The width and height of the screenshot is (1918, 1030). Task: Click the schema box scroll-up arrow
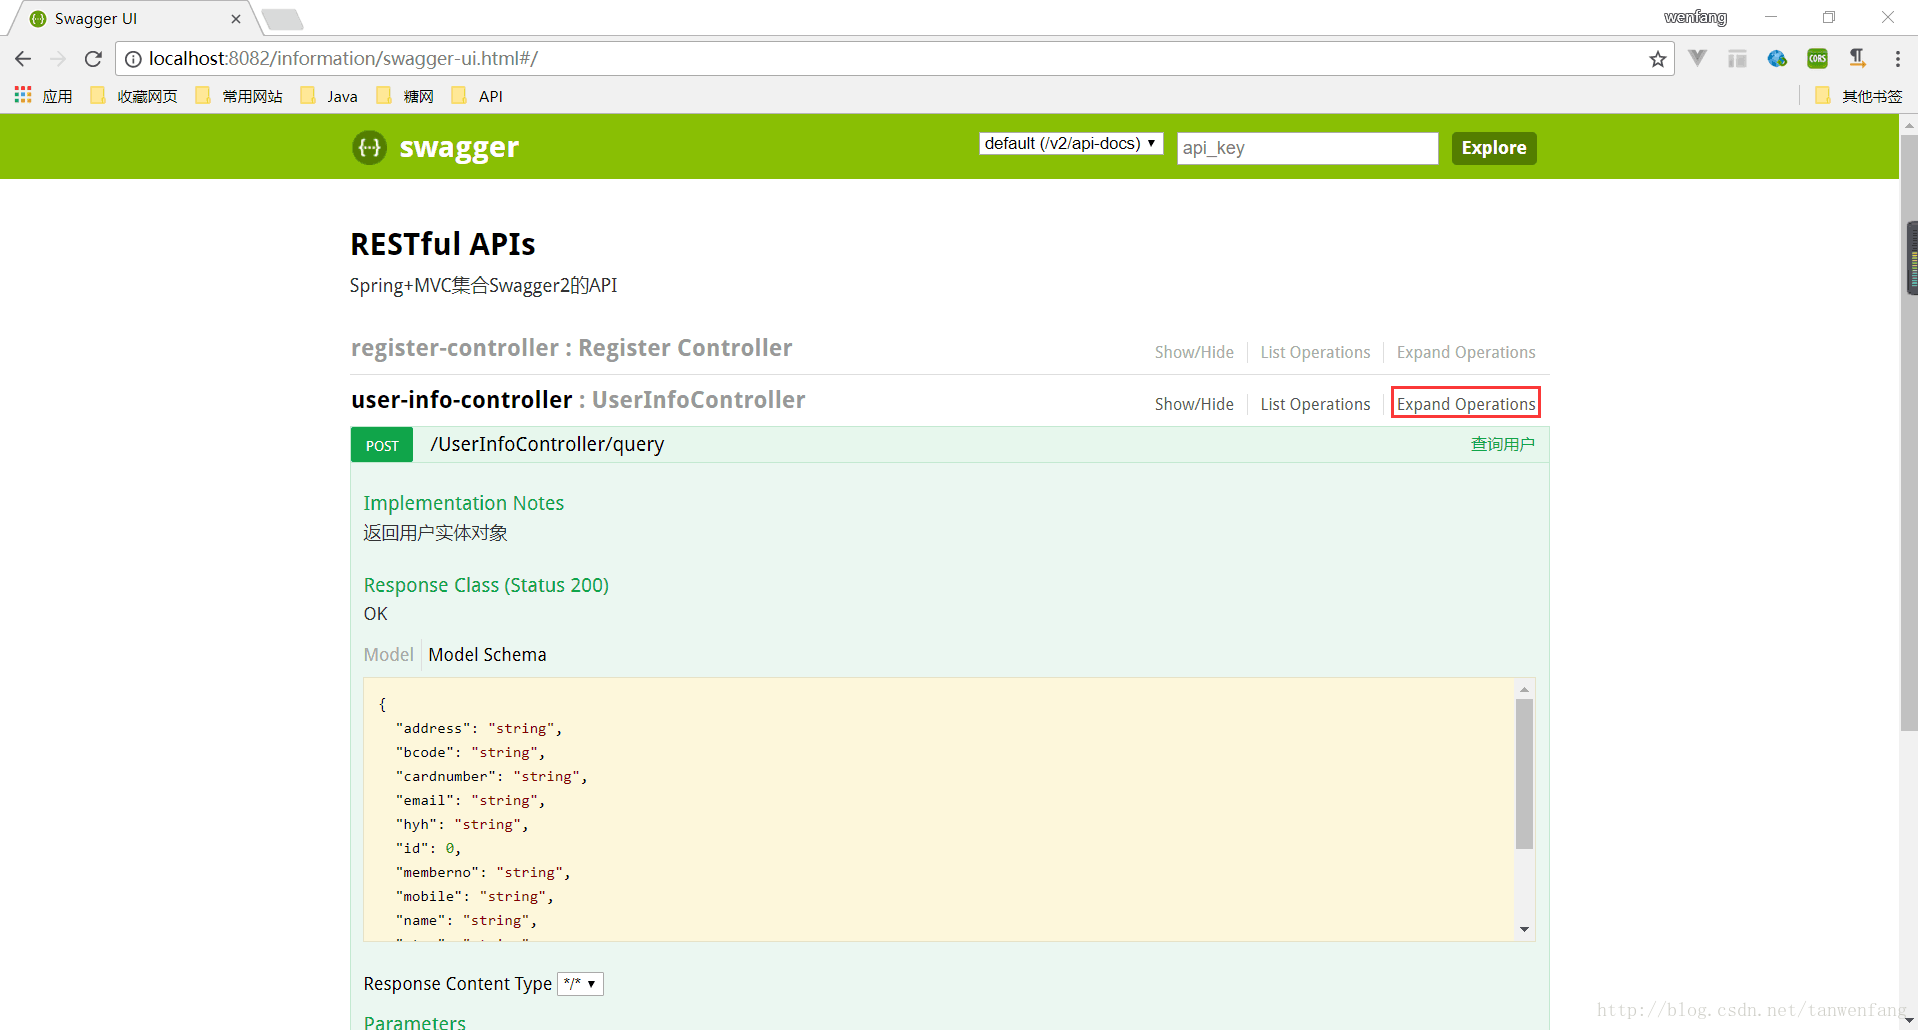click(1524, 689)
